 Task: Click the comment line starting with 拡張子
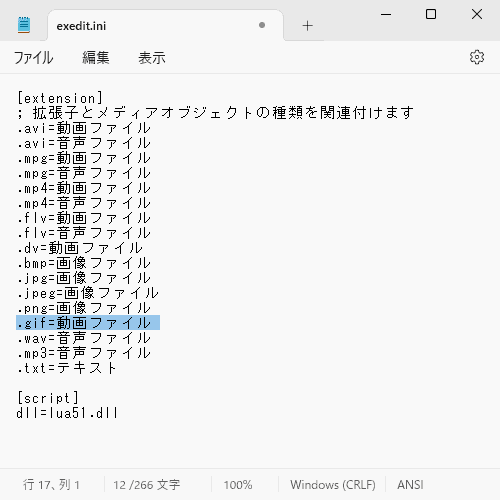pos(215,113)
